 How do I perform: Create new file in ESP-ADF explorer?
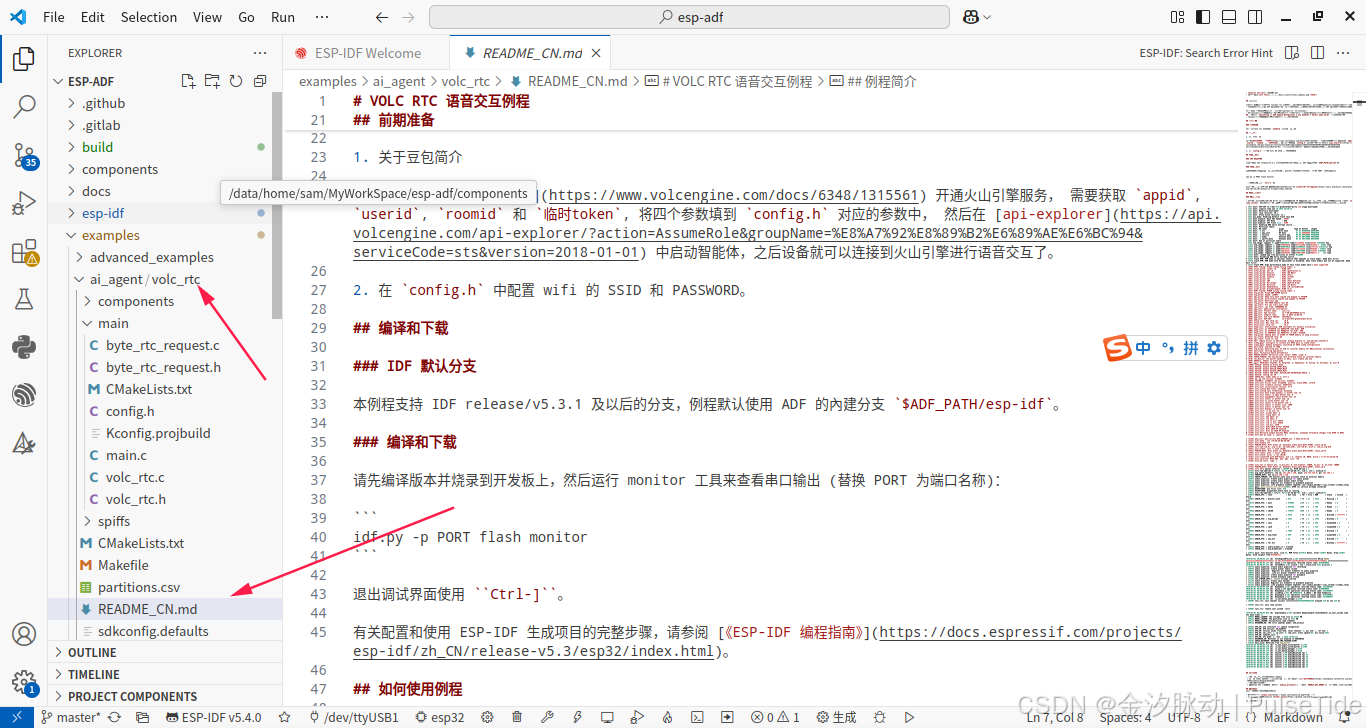[x=188, y=81]
